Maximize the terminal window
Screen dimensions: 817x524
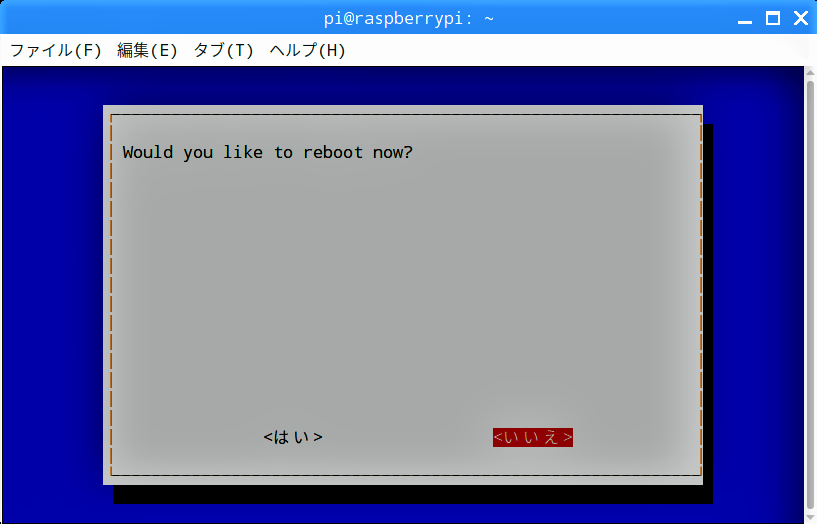tap(773, 19)
